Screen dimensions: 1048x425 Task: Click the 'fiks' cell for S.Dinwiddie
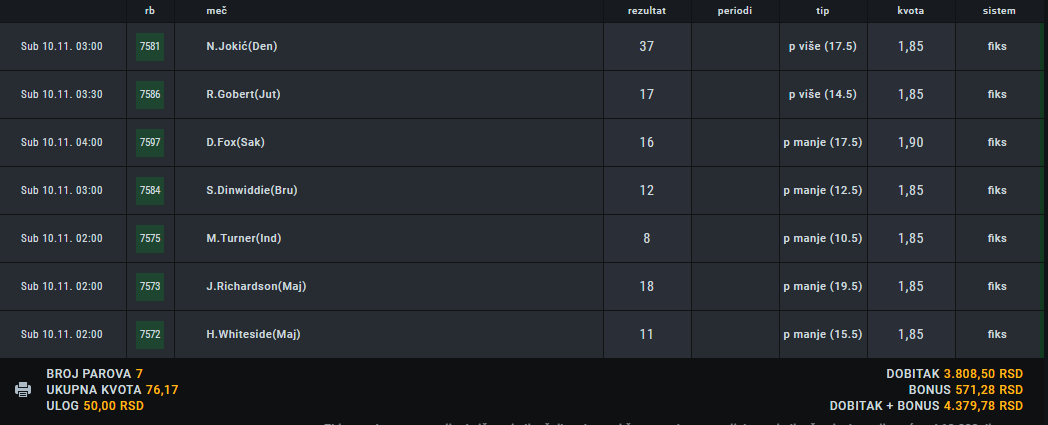[997, 190]
